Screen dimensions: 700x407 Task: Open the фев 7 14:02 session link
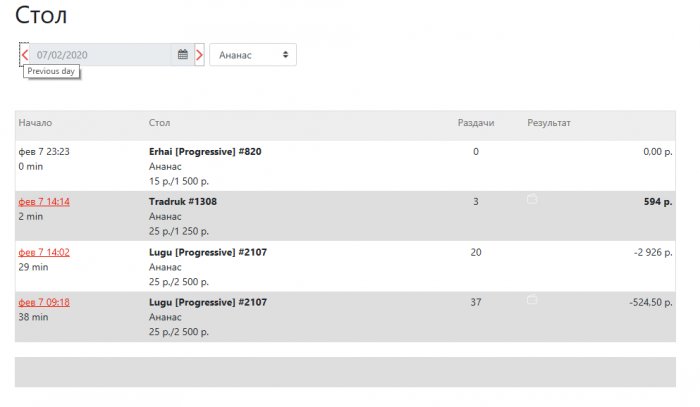click(x=44, y=252)
